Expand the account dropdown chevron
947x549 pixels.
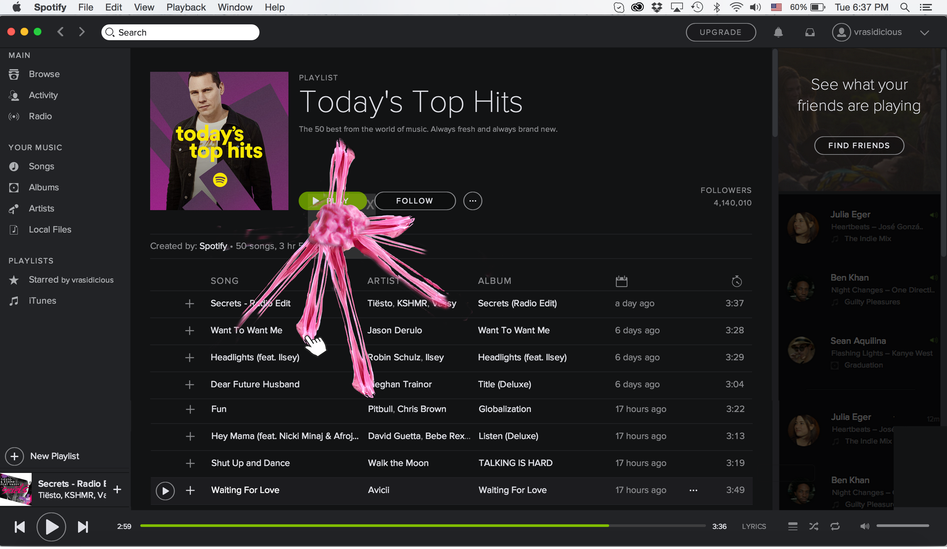pyautogui.click(x=925, y=33)
